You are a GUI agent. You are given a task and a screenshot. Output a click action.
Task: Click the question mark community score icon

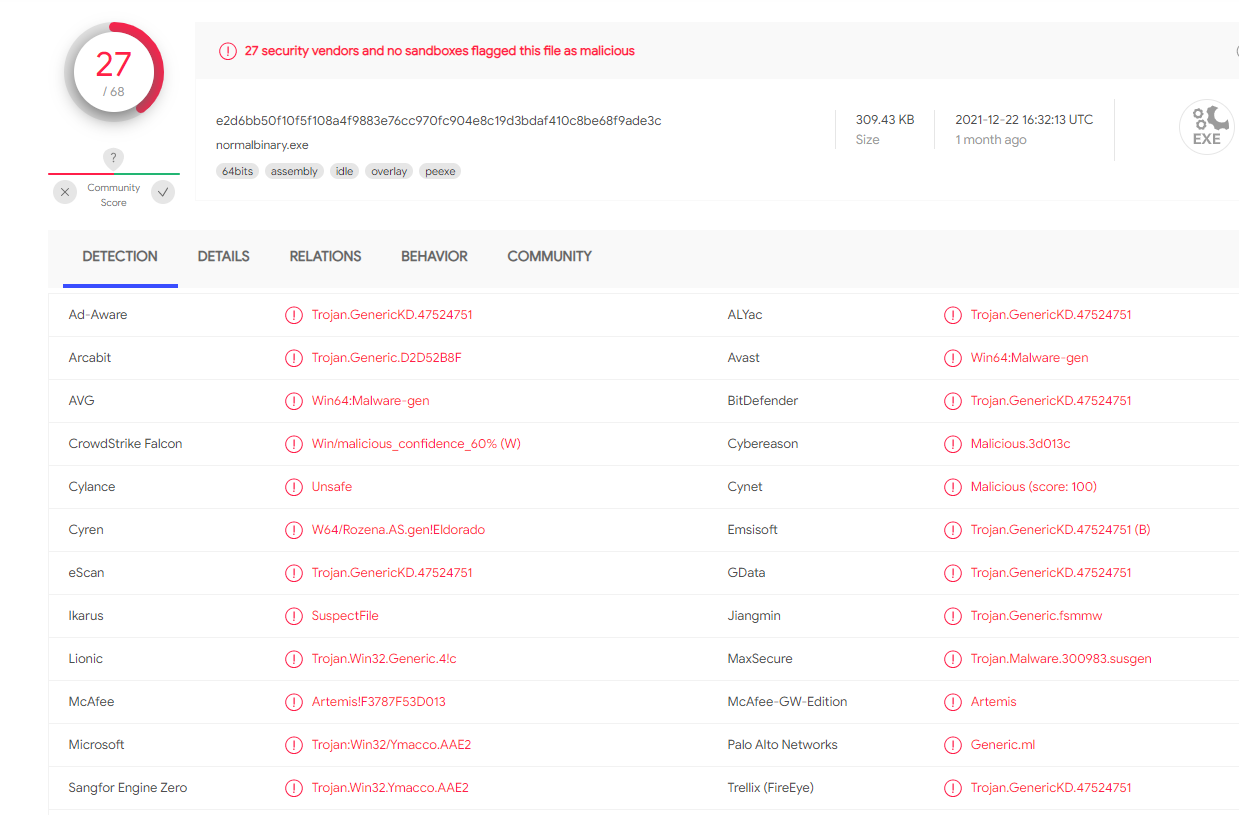[114, 158]
